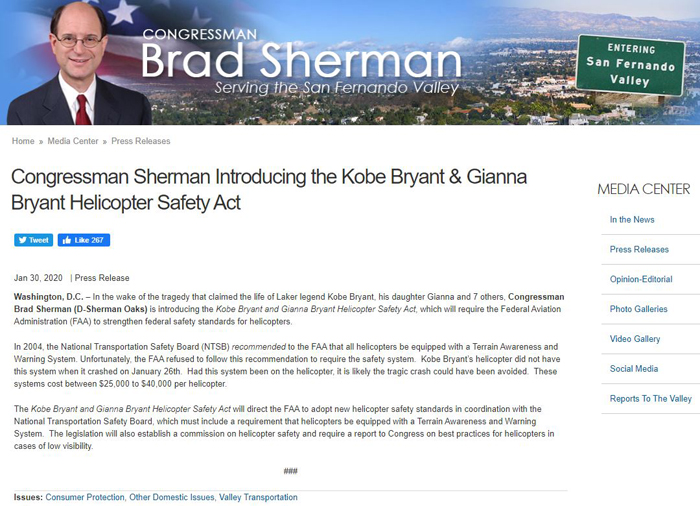
Task: Select Social Media in sidebar
Action: (x=634, y=369)
